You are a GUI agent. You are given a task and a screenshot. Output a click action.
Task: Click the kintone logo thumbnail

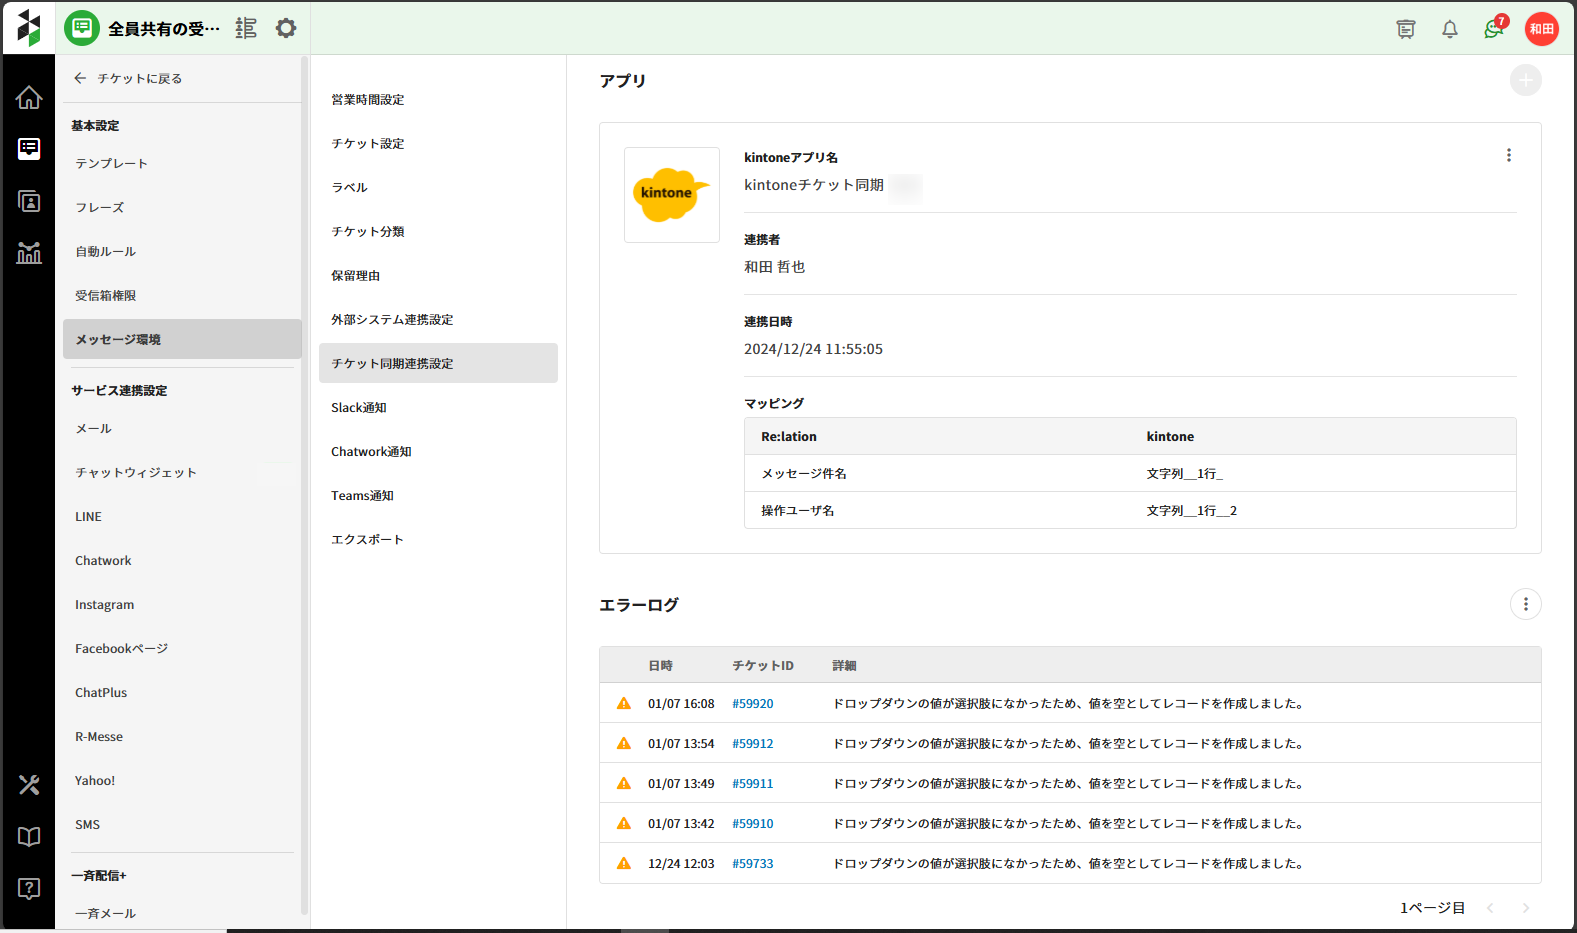671,195
